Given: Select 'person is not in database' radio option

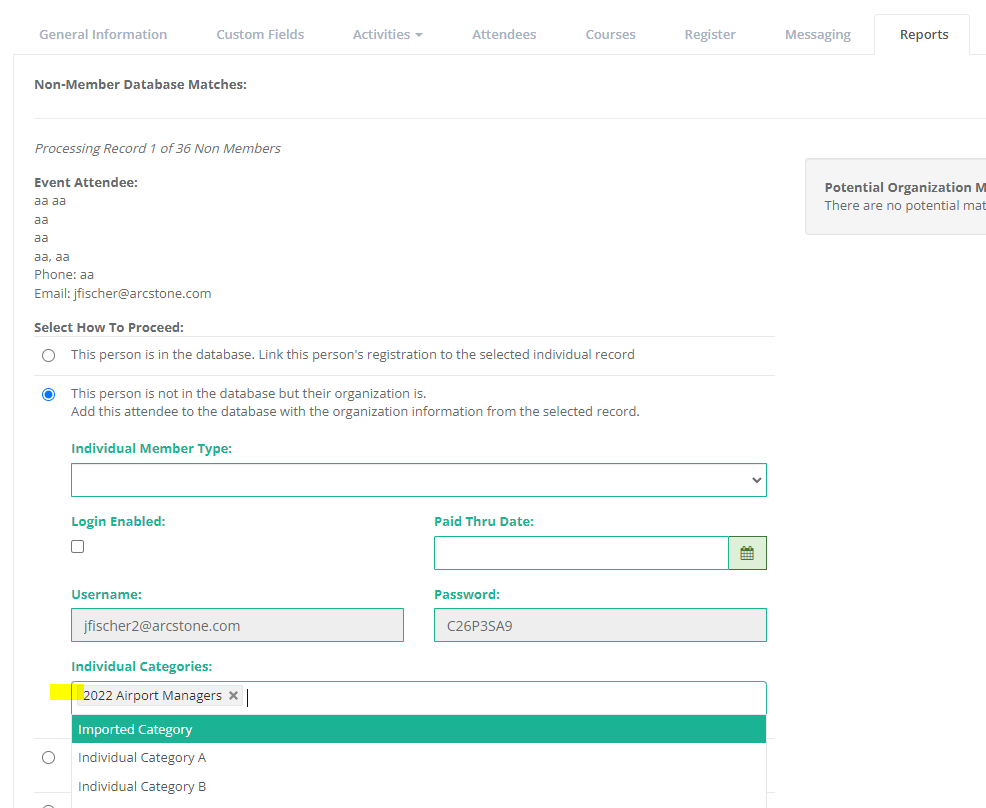Looking at the screenshot, I should point(48,395).
